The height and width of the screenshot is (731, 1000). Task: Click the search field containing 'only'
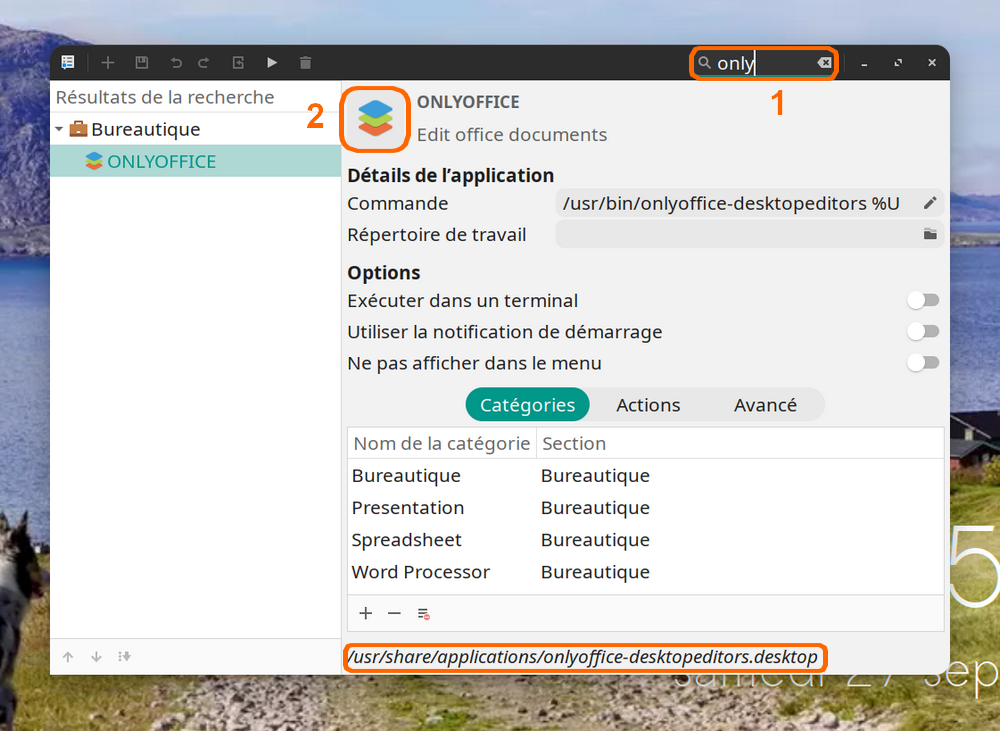tap(760, 63)
